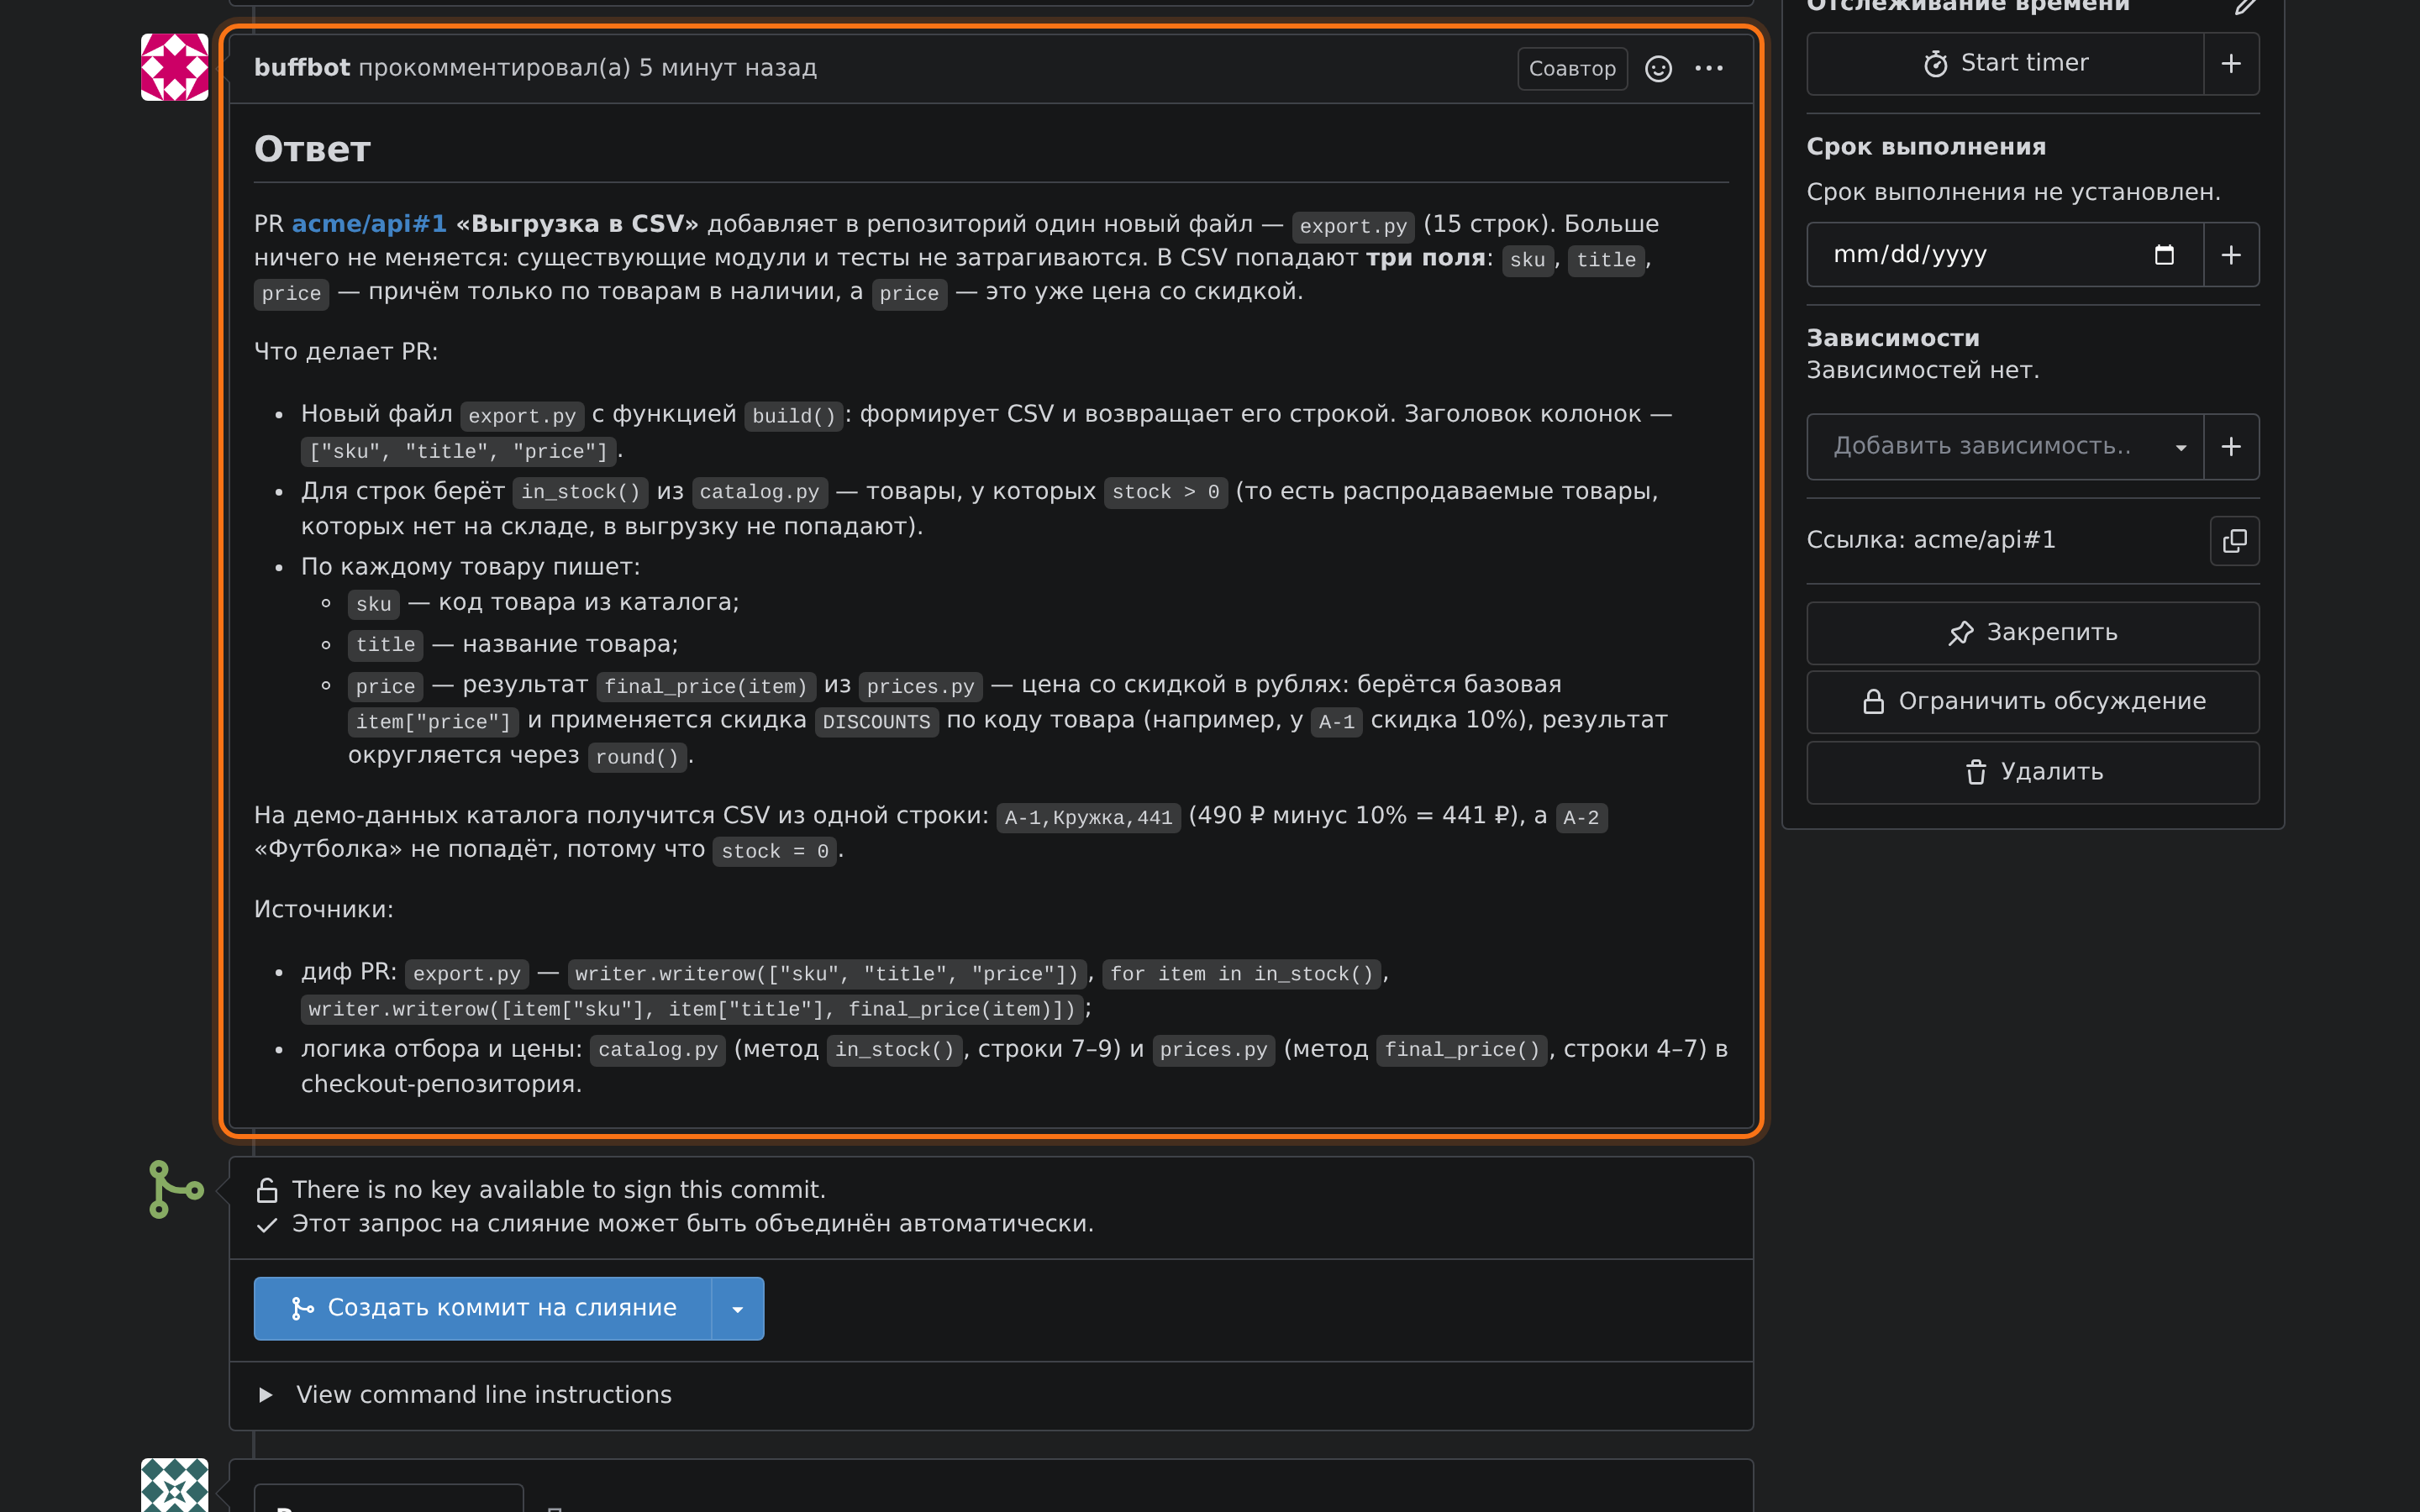Open emoji reaction picker on buffbot comment
The width and height of the screenshot is (2420, 1512).
point(1658,68)
